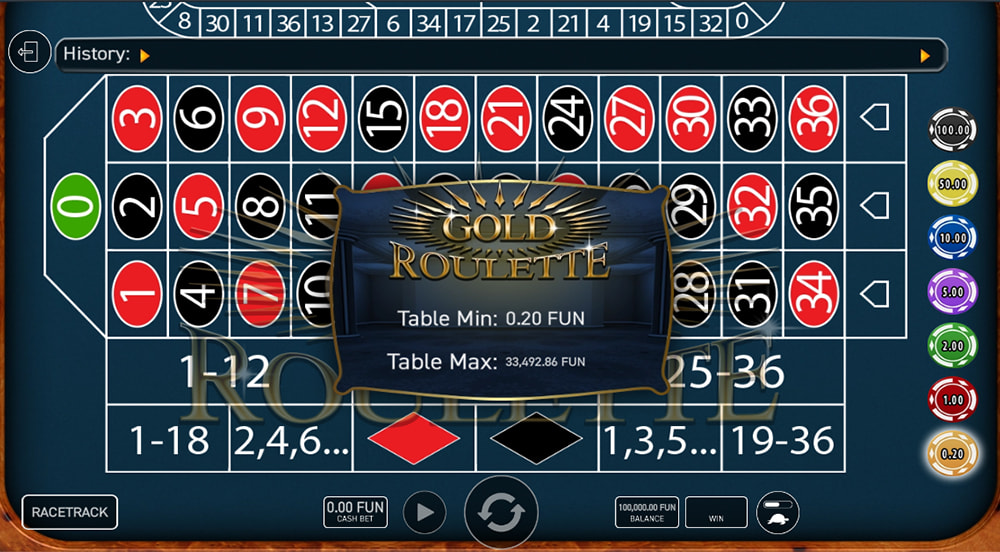This screenshot has width=1000, height=552.
Task: Pick the red 1.00 chip
Action: (952, 400)
